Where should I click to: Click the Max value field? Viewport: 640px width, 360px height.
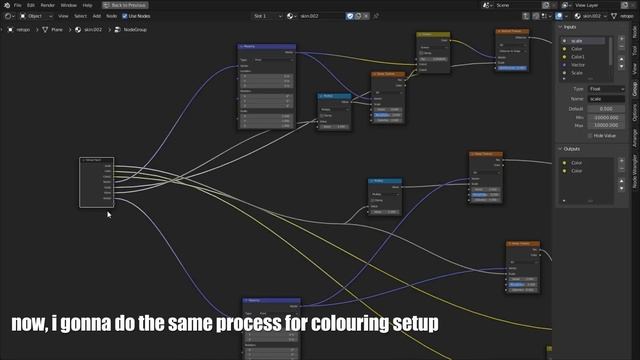coord(606,125)
